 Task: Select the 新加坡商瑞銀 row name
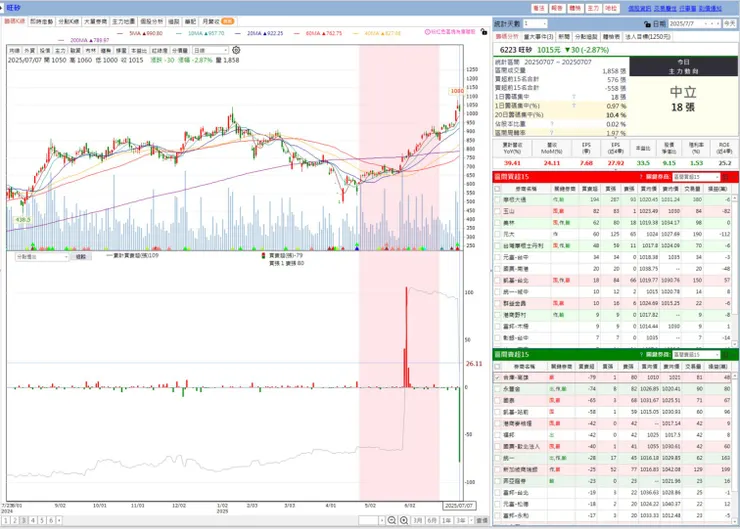520,470
